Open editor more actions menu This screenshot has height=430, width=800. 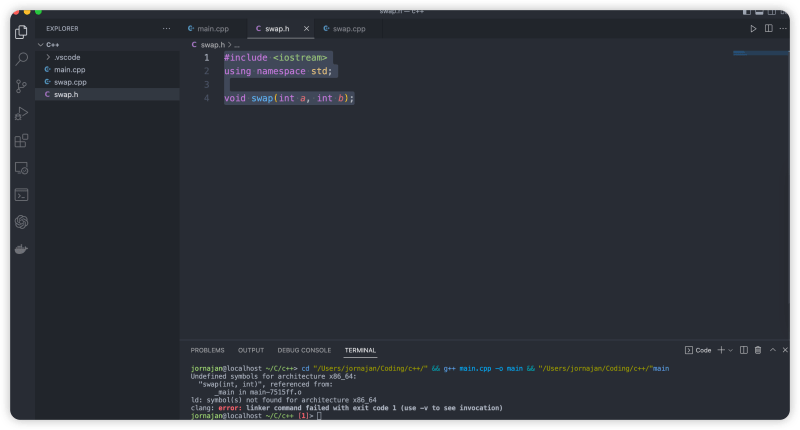[x=783, y=29]
